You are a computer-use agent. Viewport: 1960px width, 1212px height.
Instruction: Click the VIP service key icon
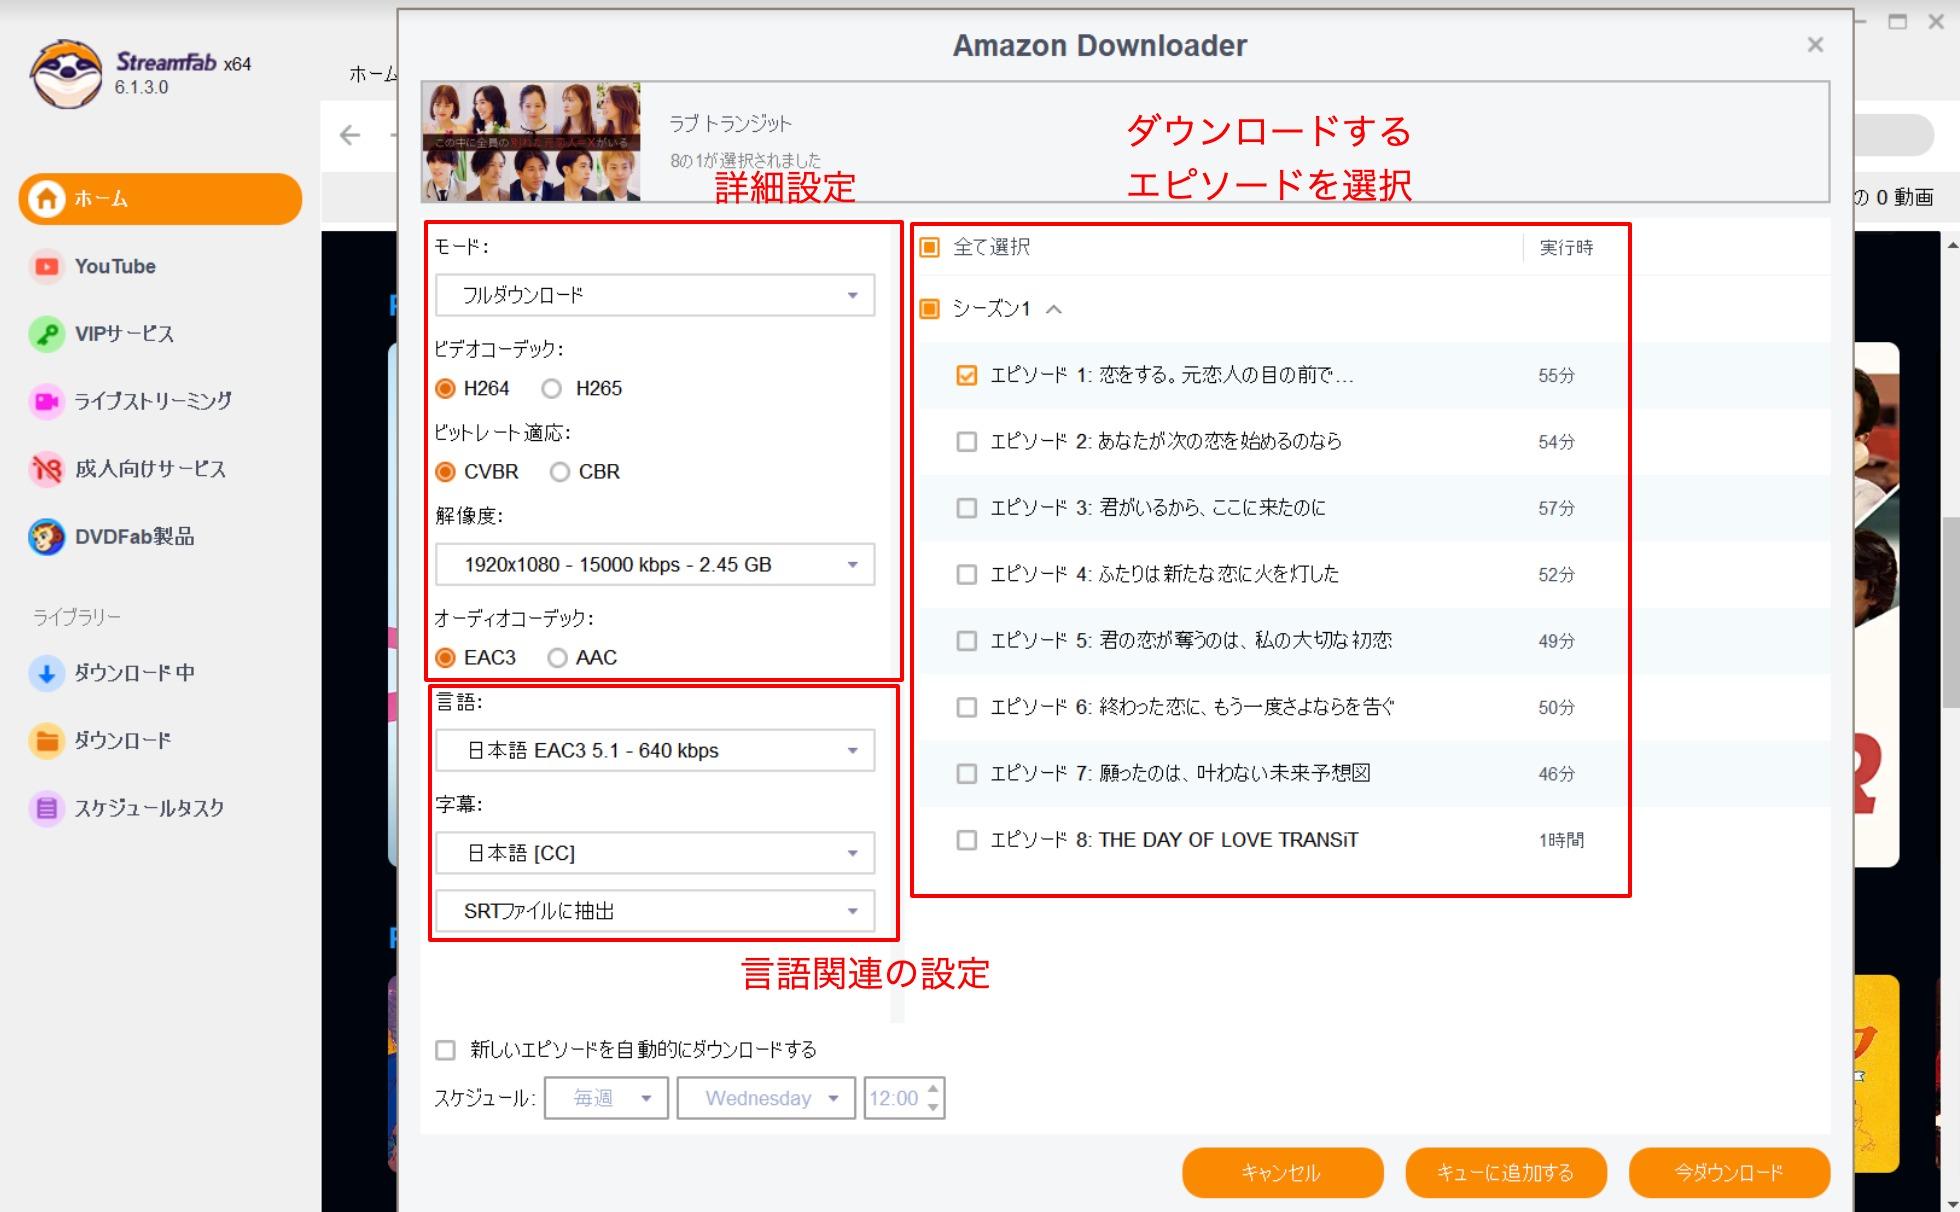point(46,333)
